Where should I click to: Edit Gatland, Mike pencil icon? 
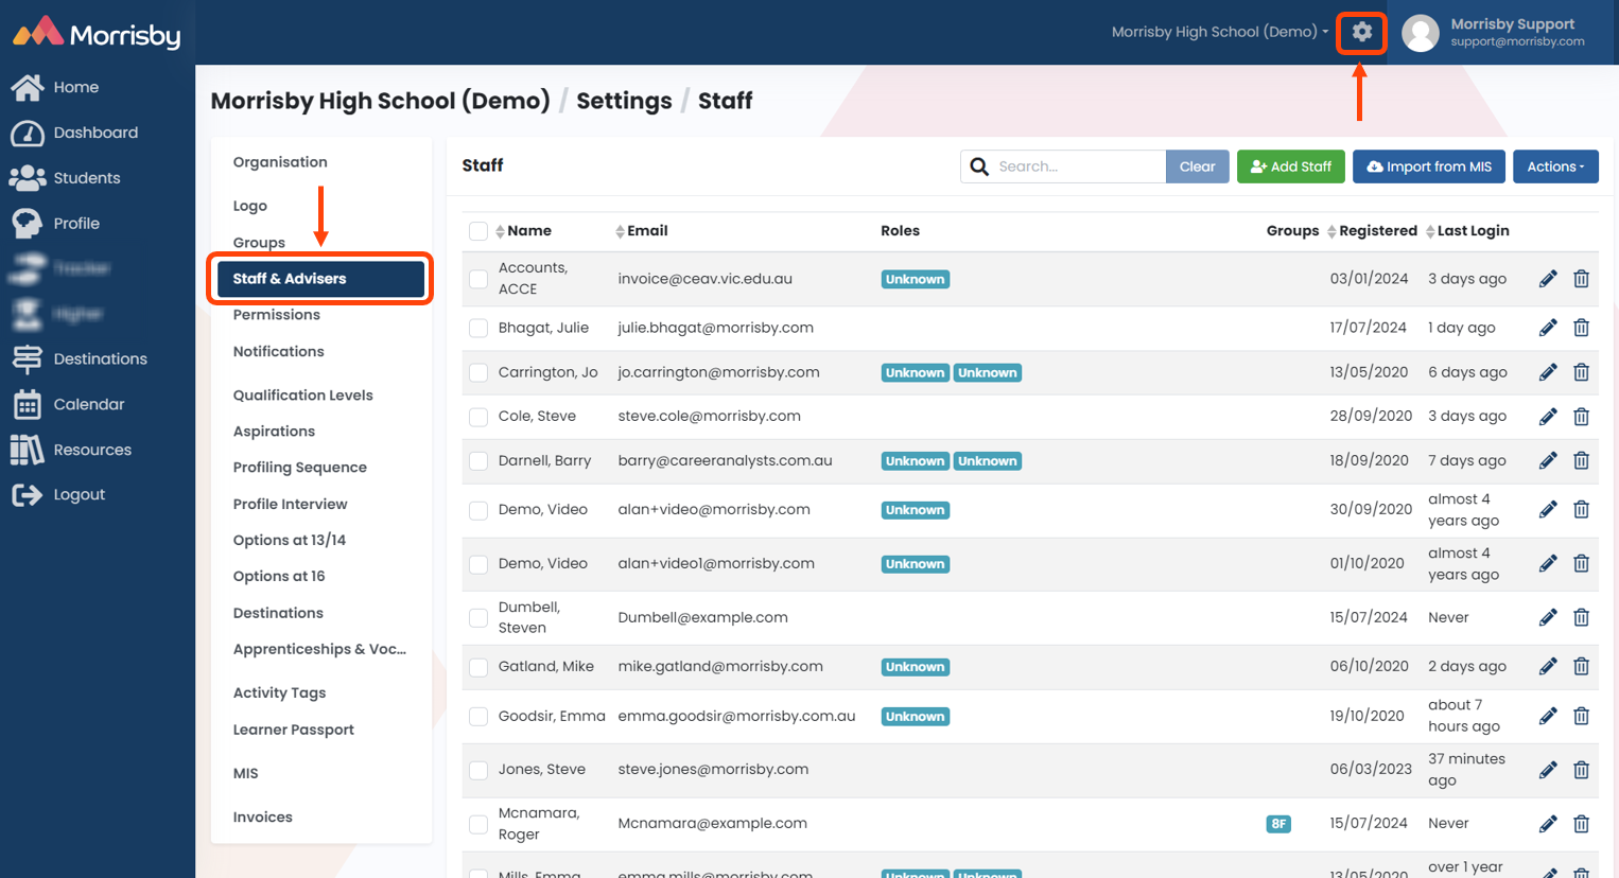click(1548, 666)
